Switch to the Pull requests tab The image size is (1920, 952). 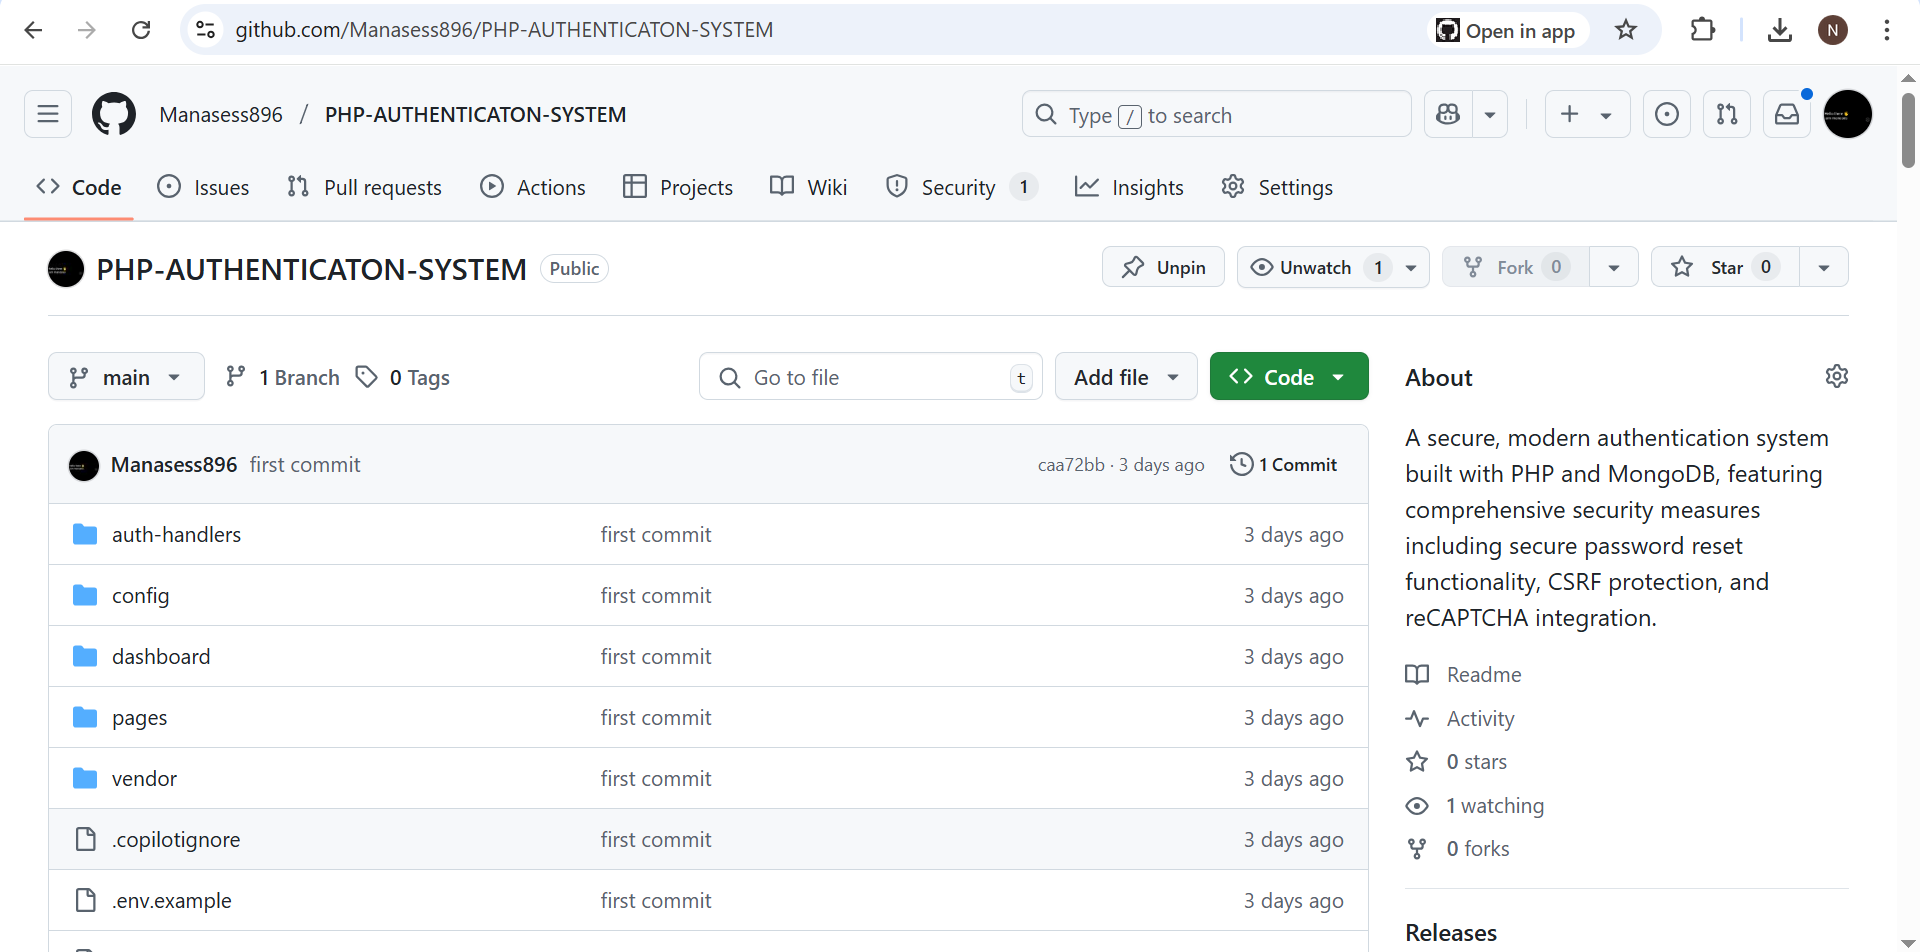coord(364,187)
